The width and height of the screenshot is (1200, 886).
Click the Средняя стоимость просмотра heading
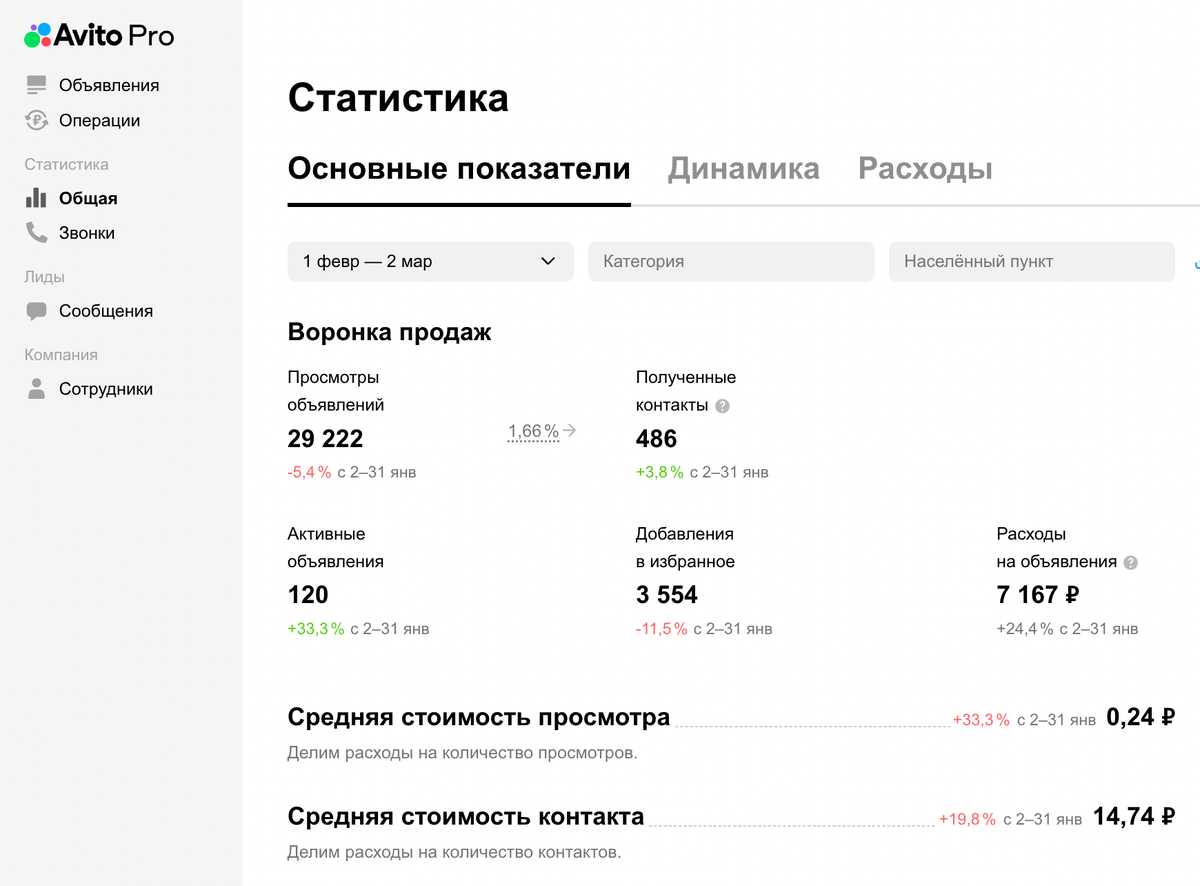[x=479, y=717]
